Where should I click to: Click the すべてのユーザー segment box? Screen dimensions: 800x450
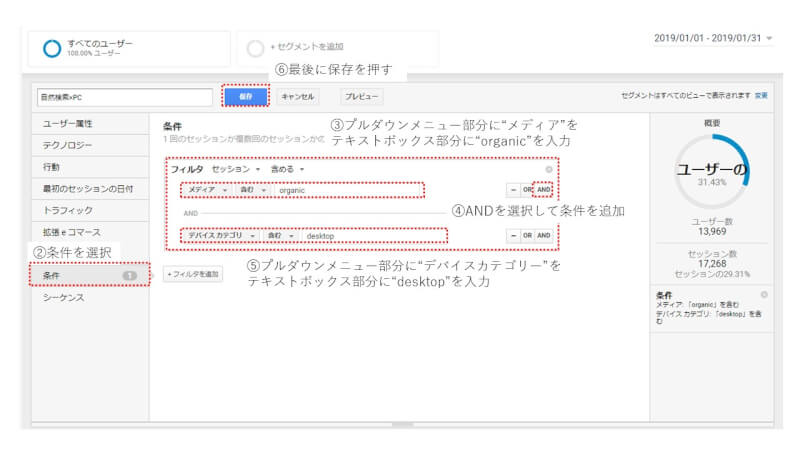[129, 48]
